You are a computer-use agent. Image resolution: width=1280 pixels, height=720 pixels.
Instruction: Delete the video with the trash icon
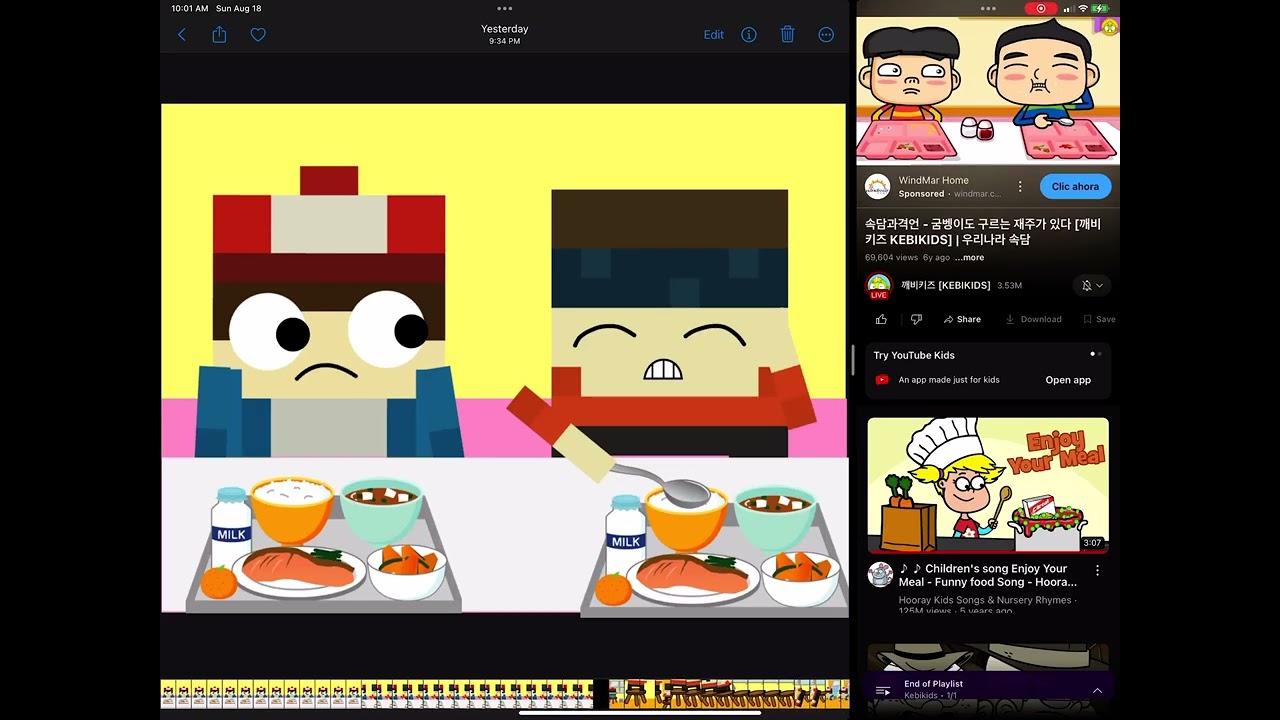[x=788, y=34]
